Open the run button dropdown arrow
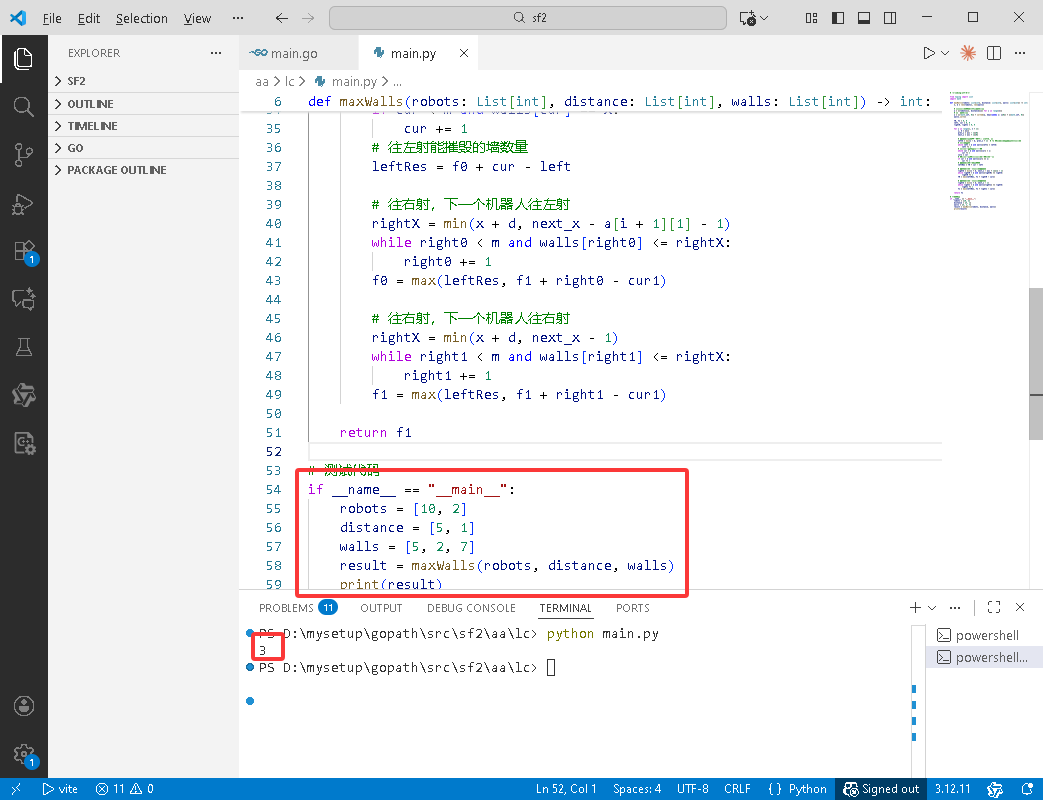This screenshot has width=1043, height=800. coord(945,53)
